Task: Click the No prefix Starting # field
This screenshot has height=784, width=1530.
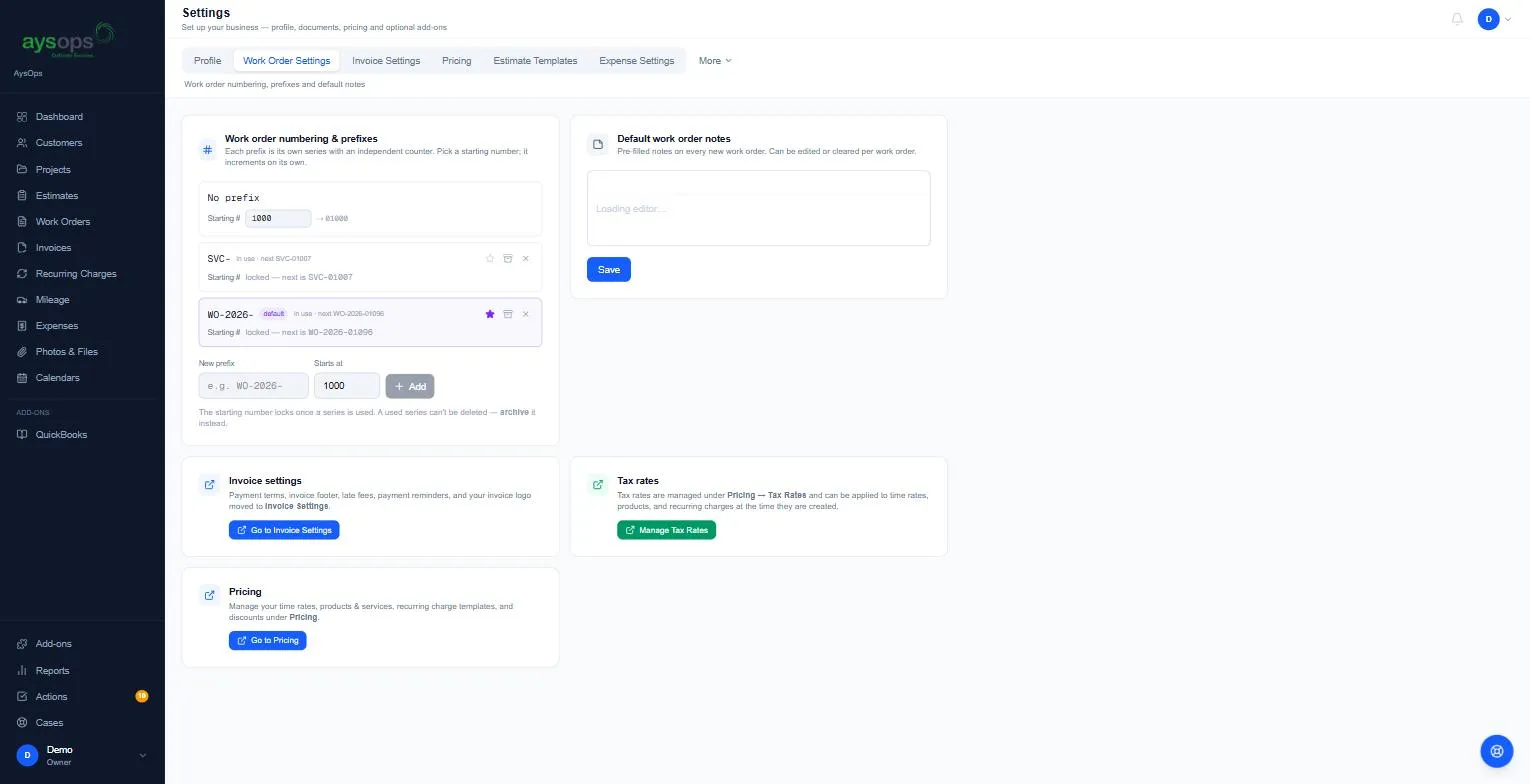Action: (x=279, y=218)
